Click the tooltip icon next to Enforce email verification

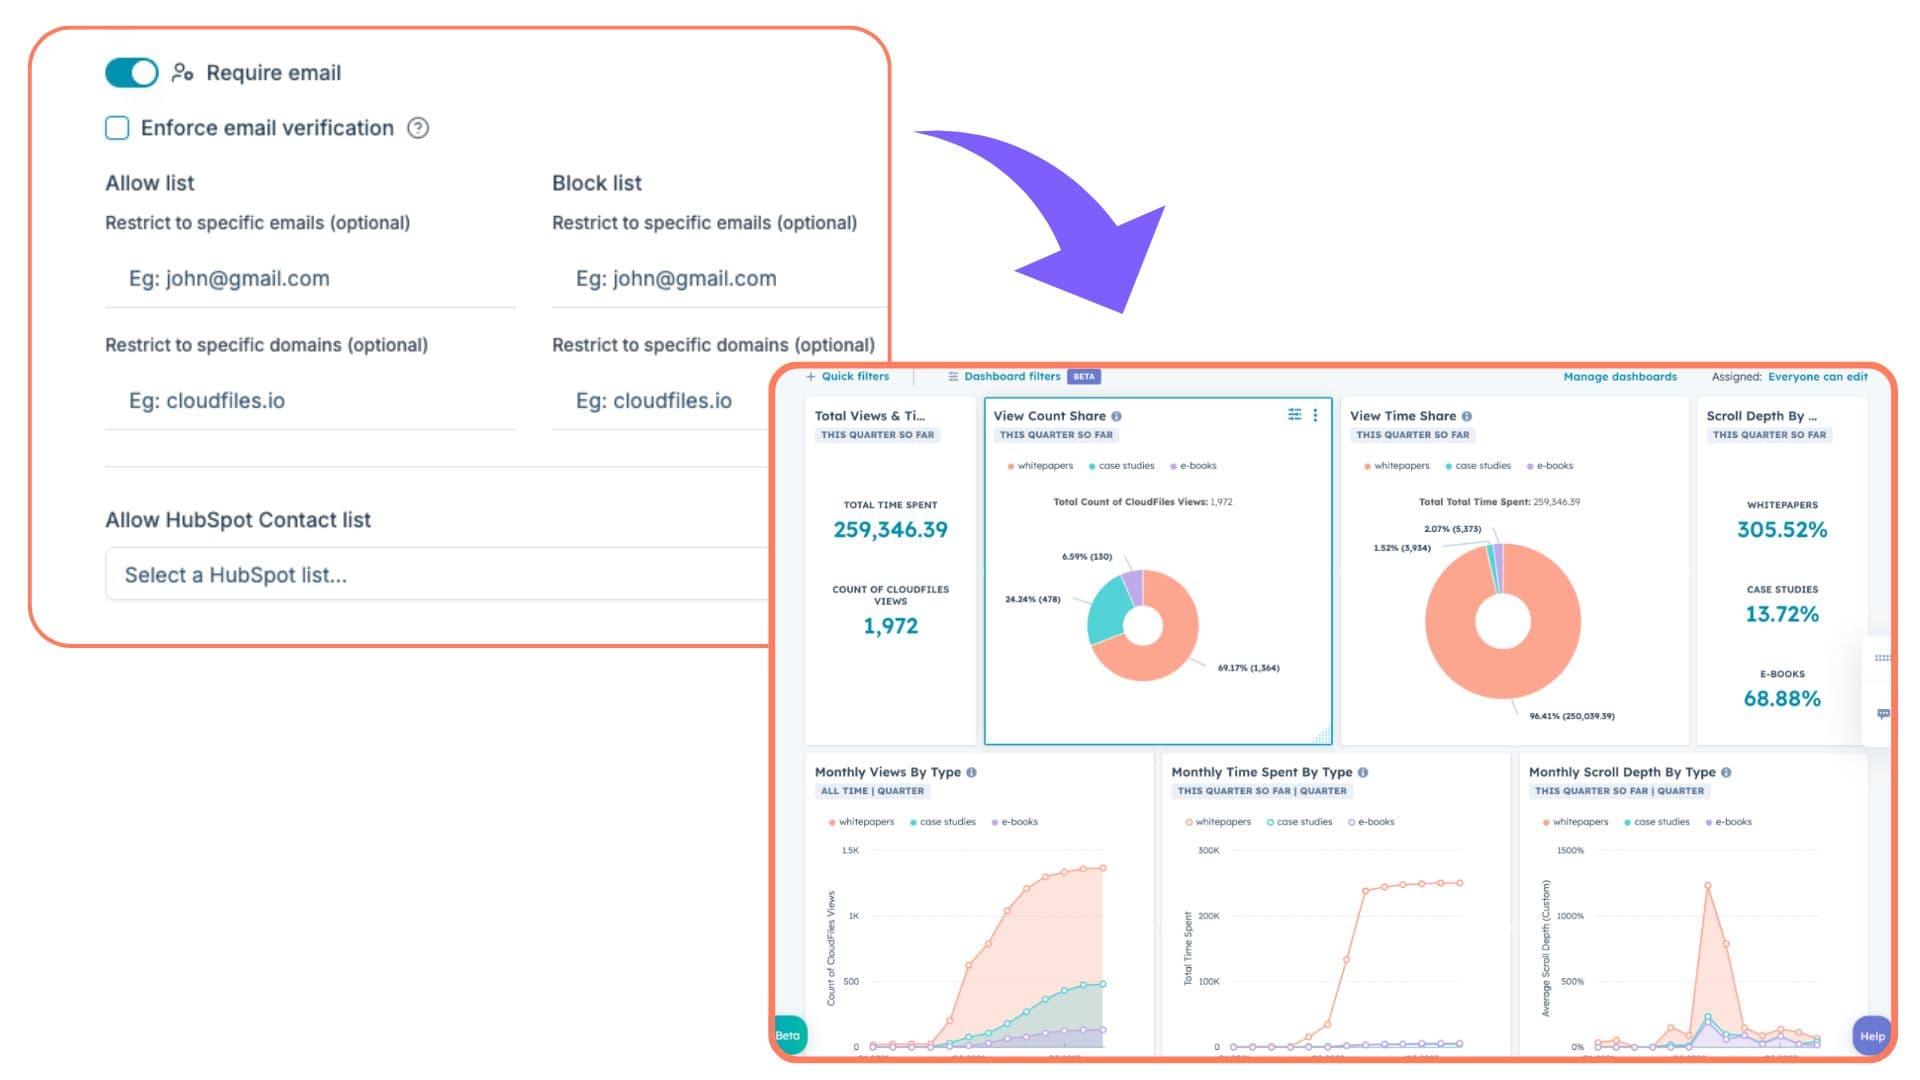coord(419,128)
